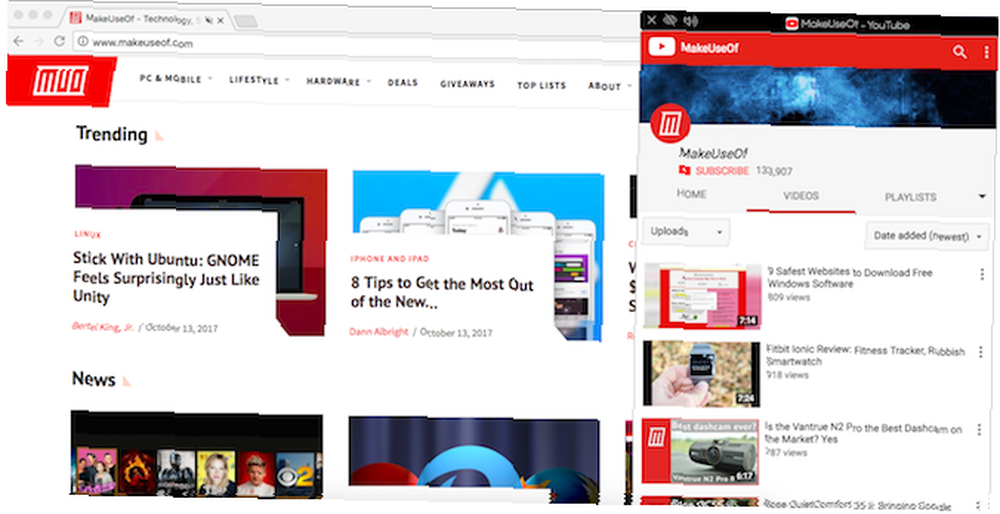This screenshot has height=514, width=1000.
Task: Expand the PC & Mobile menu
Action: tap(175, 79)
